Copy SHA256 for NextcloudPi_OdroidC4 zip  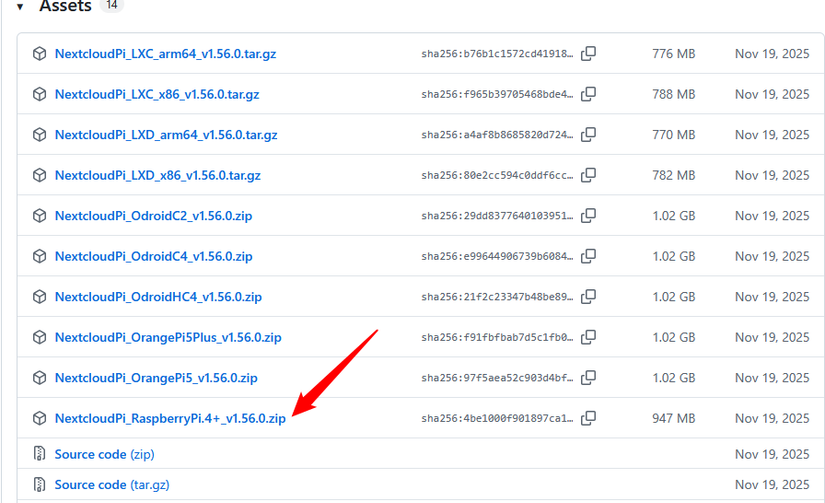point(588,256)
